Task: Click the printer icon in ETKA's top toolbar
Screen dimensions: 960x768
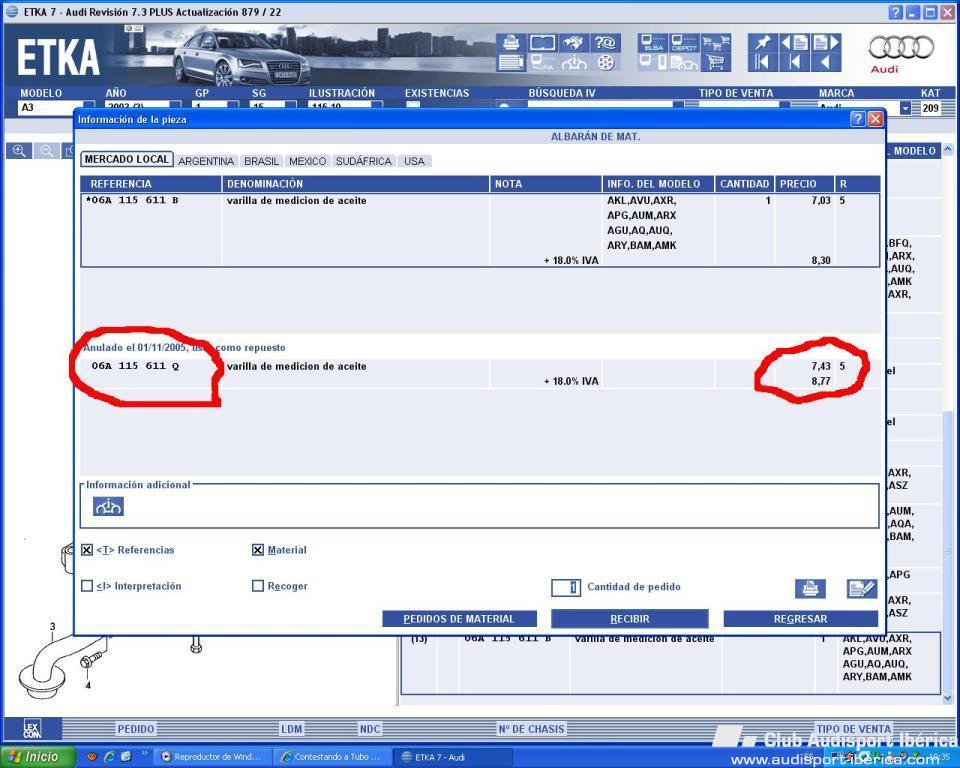Action: tap(511, 42)
